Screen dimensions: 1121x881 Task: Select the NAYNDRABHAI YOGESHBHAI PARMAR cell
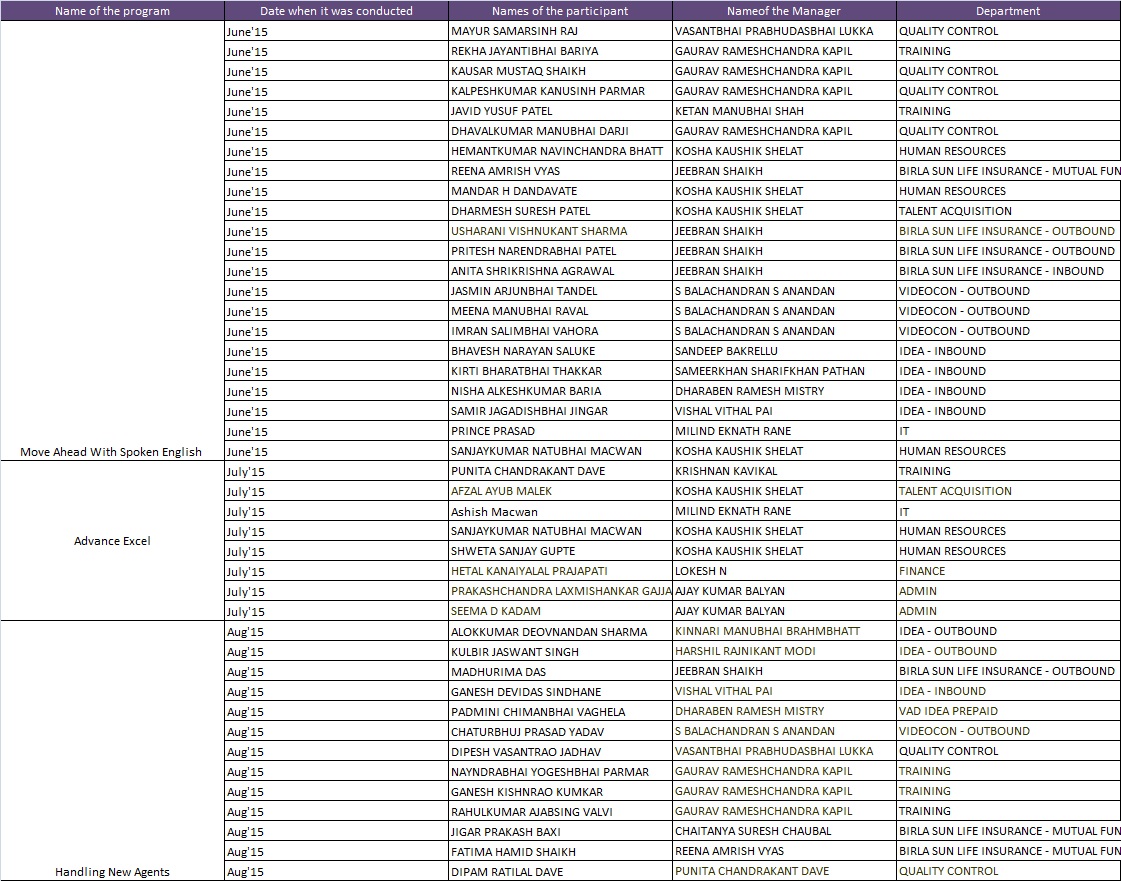tap(560, 772)
